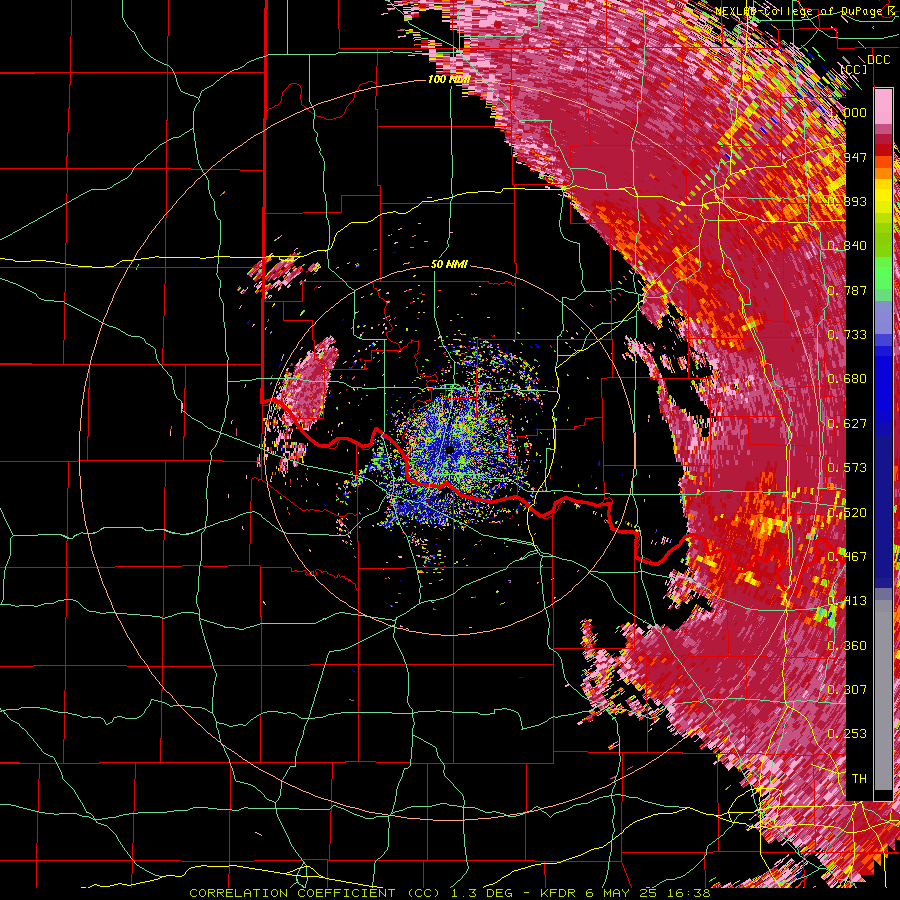Click the 0.787 value on color scale

click(x=847, y=290)
